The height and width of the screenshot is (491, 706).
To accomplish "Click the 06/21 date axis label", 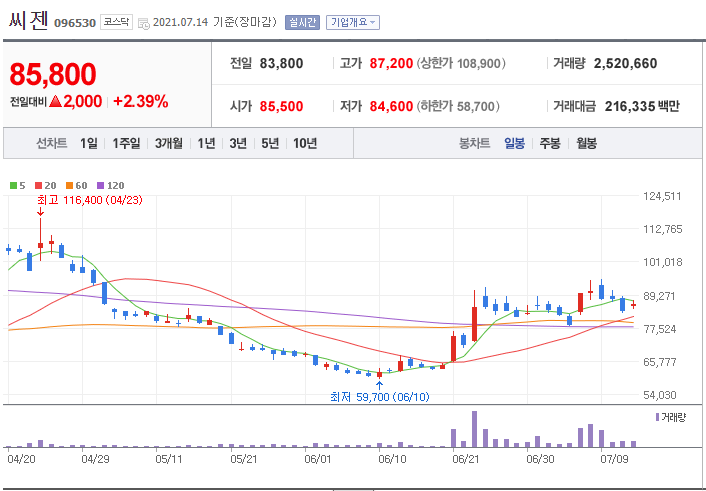I will (x=466, y=459).
